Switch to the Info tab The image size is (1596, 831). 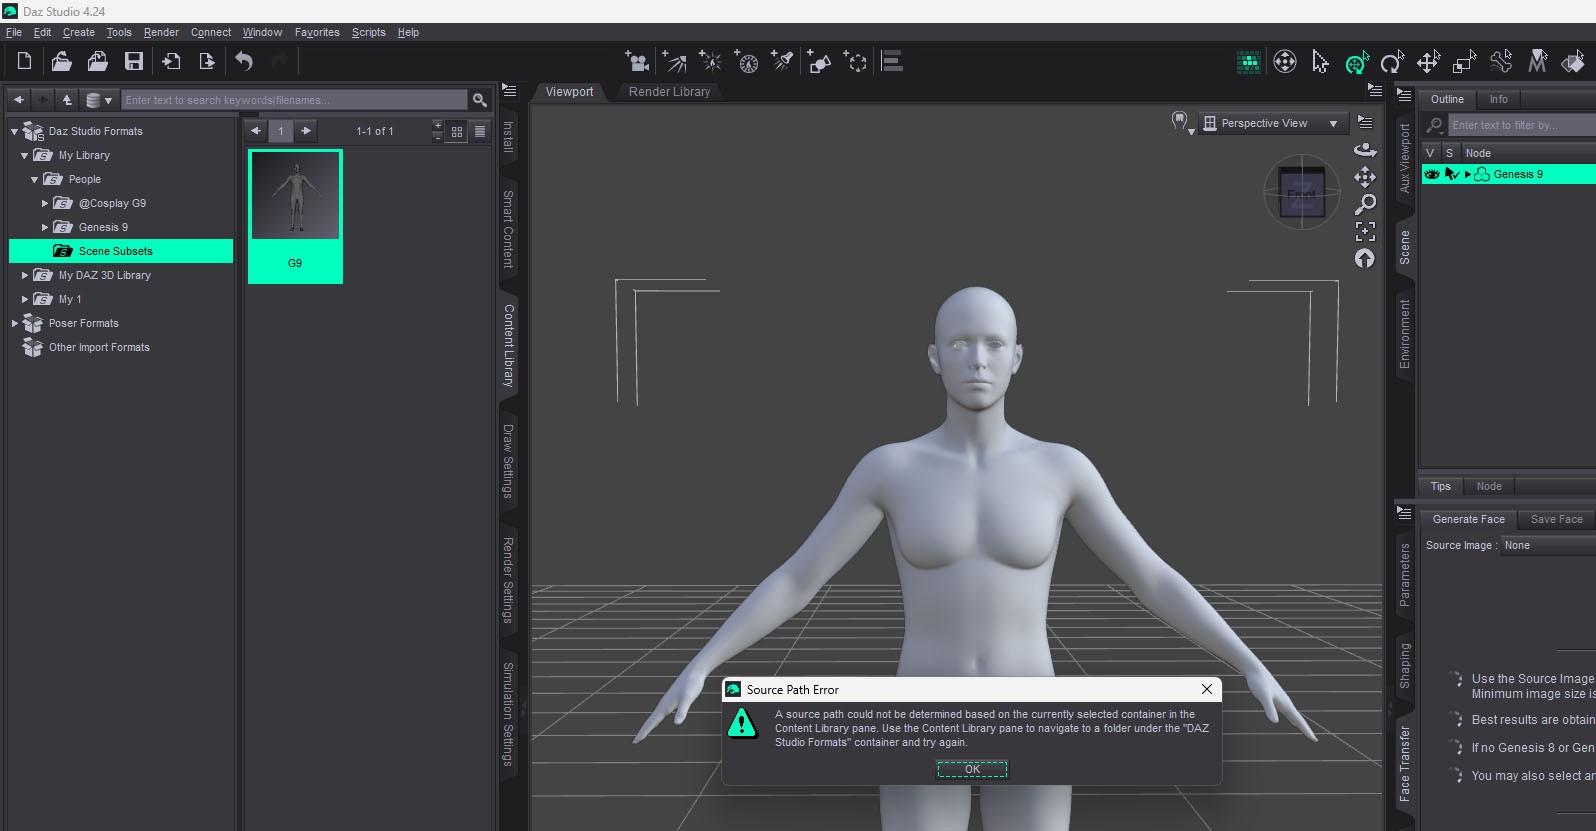click(1498, 99)
